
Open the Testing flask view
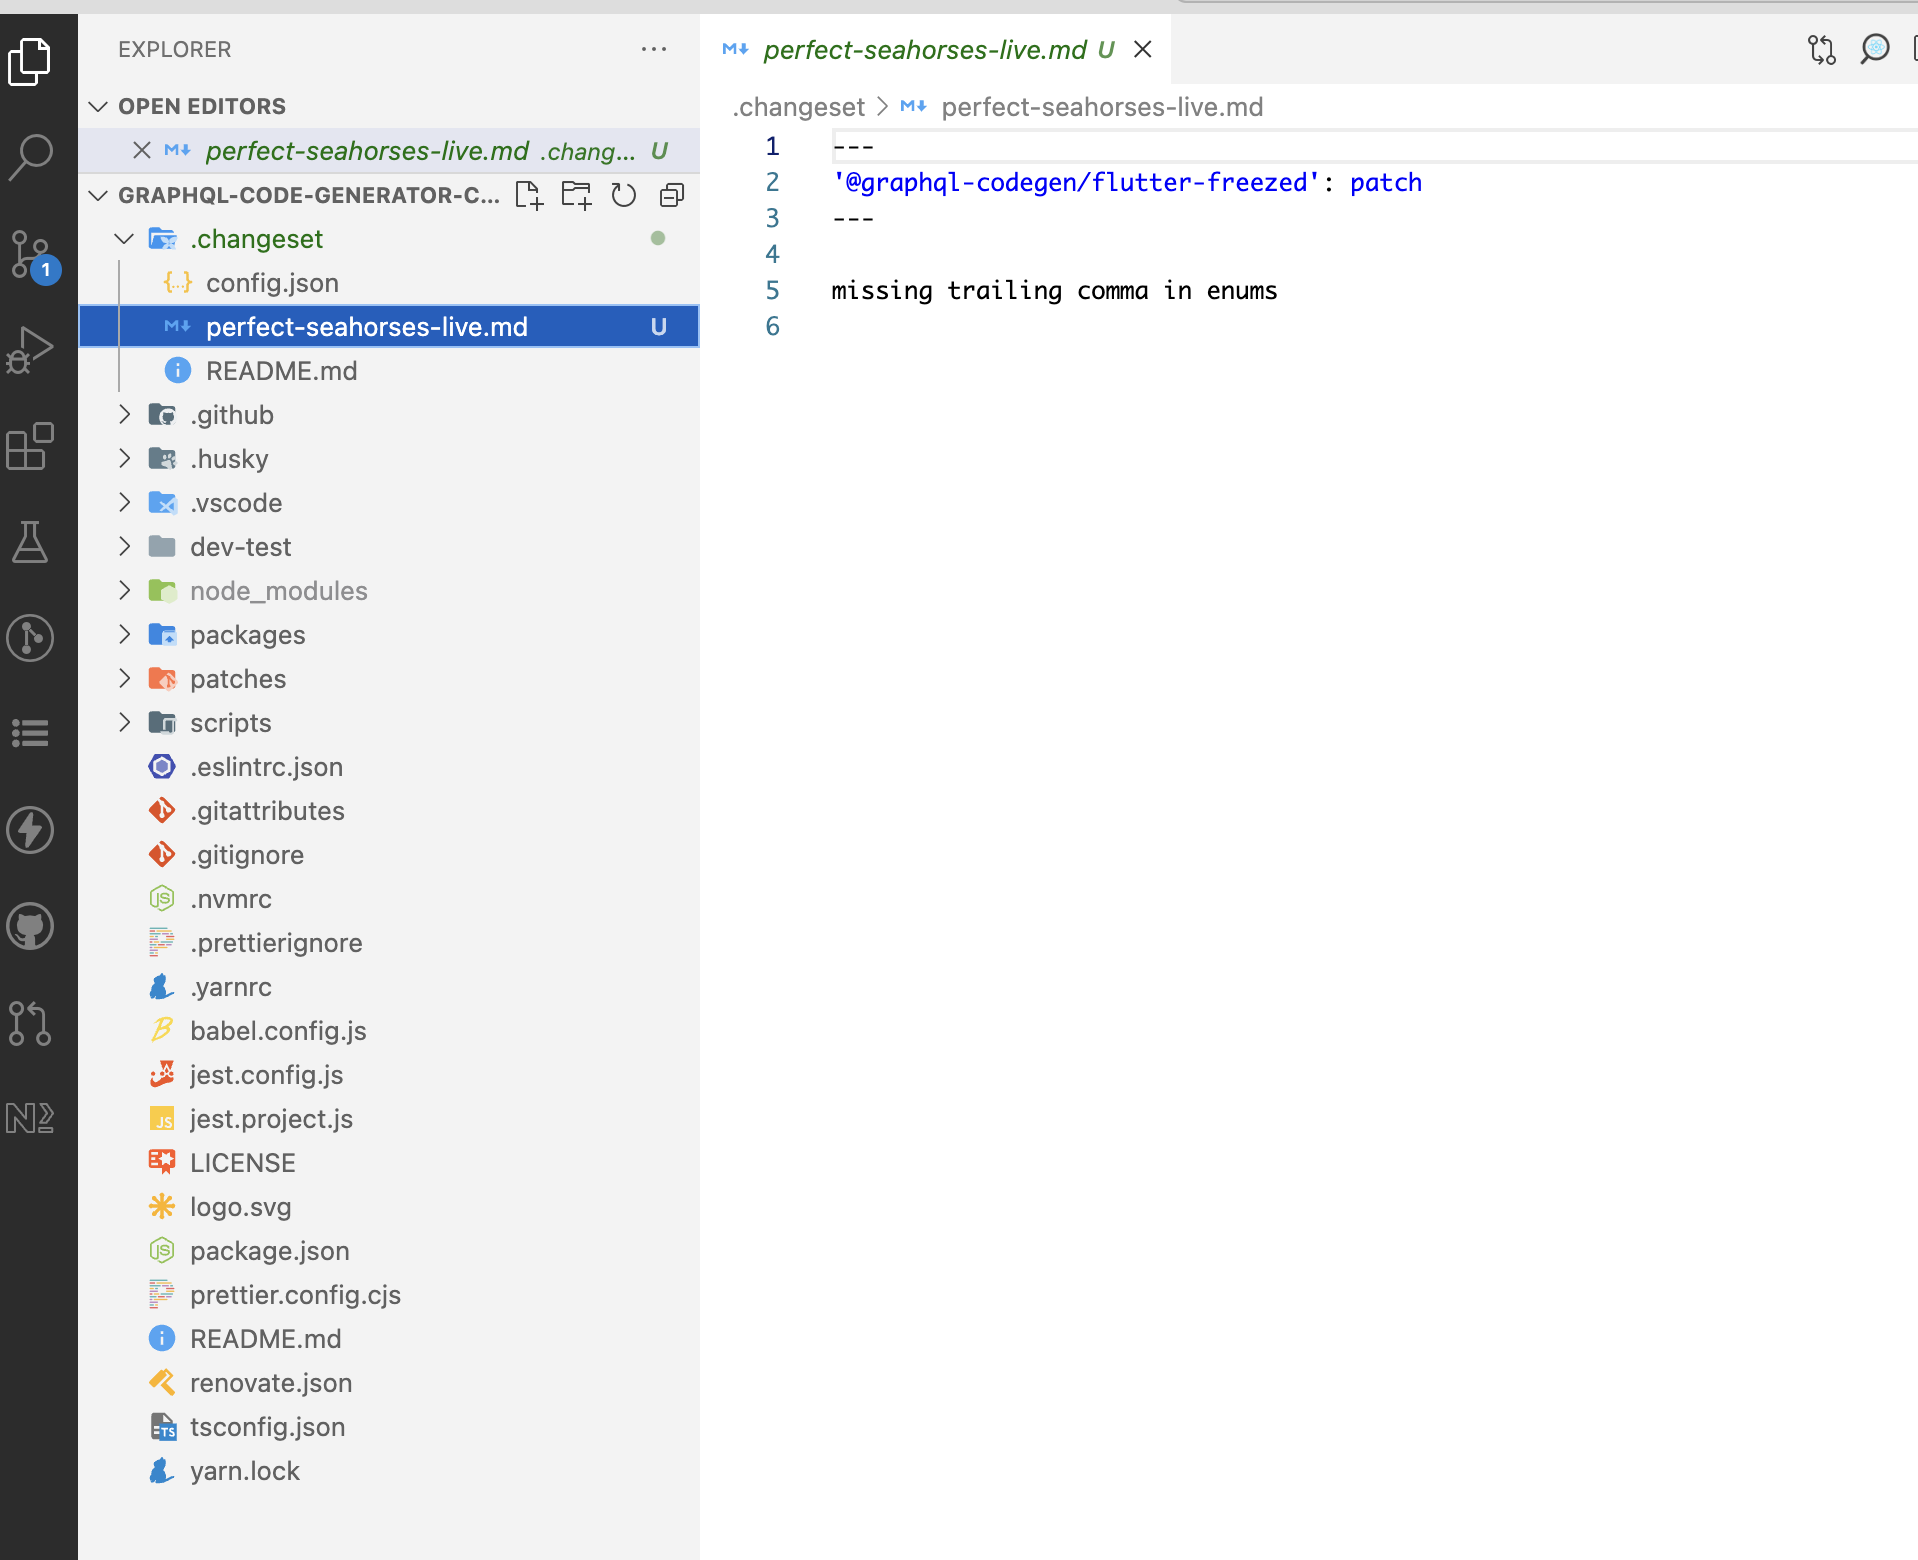point(30,542)
